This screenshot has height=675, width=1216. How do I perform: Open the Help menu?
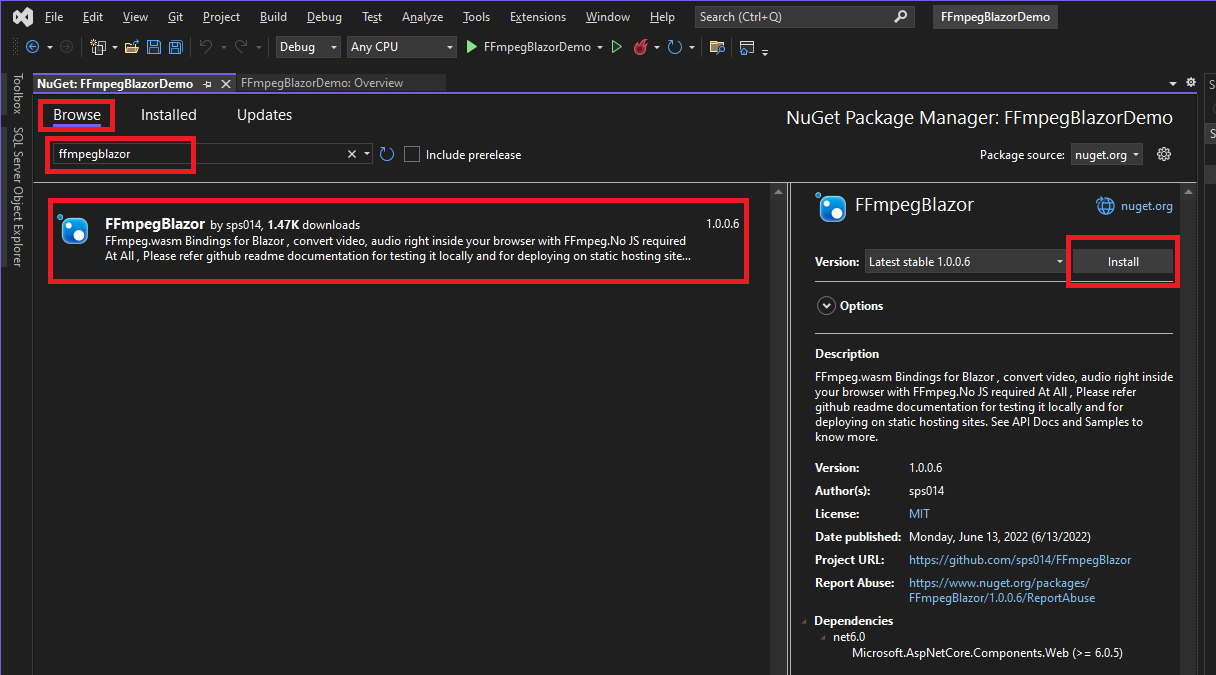coord(662,17)
